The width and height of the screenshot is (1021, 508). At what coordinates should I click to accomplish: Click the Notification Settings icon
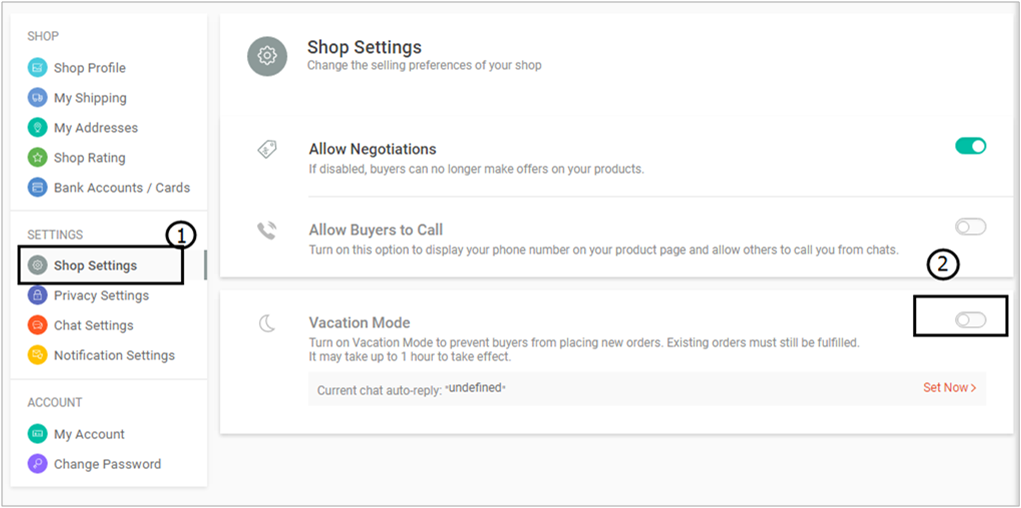point(38,355)
